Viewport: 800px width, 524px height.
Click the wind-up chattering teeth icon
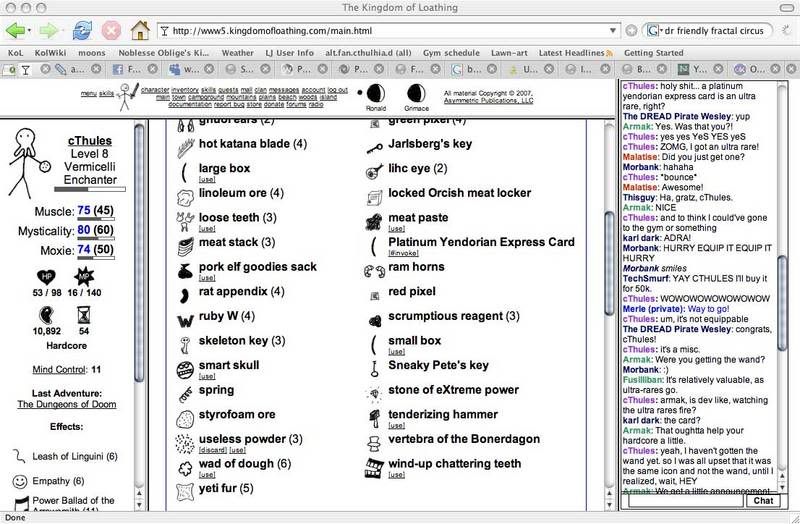coord(374,468)
